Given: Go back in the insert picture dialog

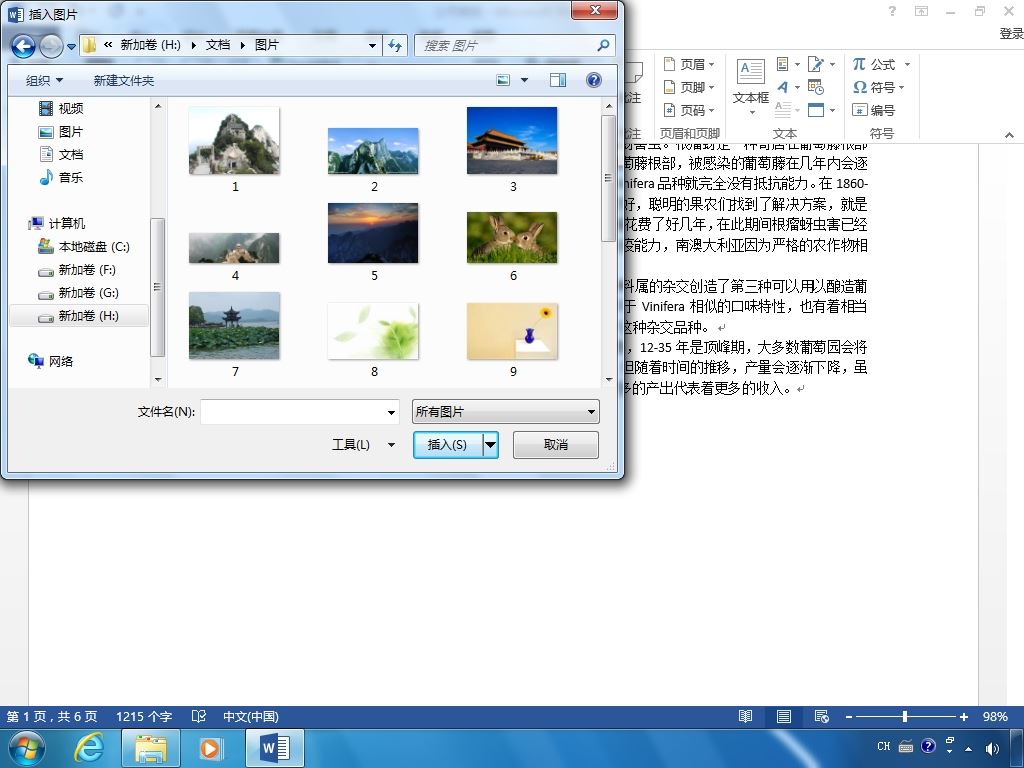Looking at the screenshot, I should [24, 46].
